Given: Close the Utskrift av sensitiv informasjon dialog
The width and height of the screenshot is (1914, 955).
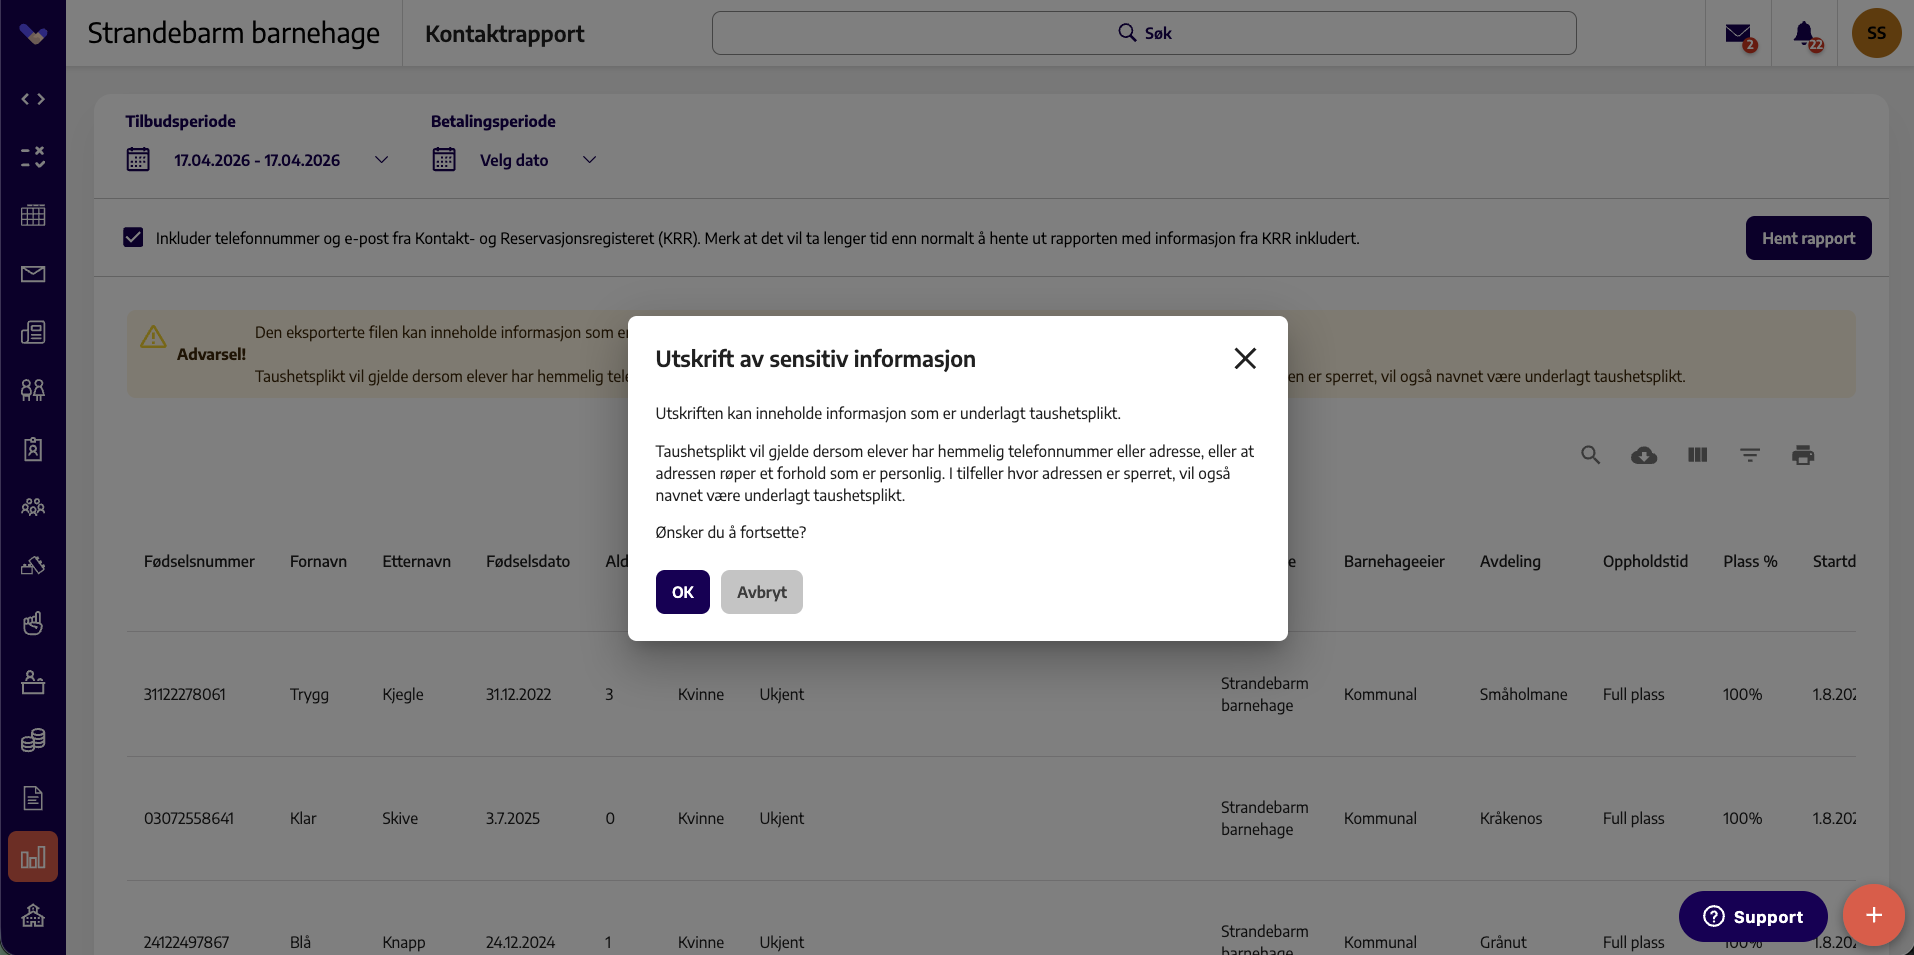Looking at the screenshot, I should click(x=1245, y=358).
